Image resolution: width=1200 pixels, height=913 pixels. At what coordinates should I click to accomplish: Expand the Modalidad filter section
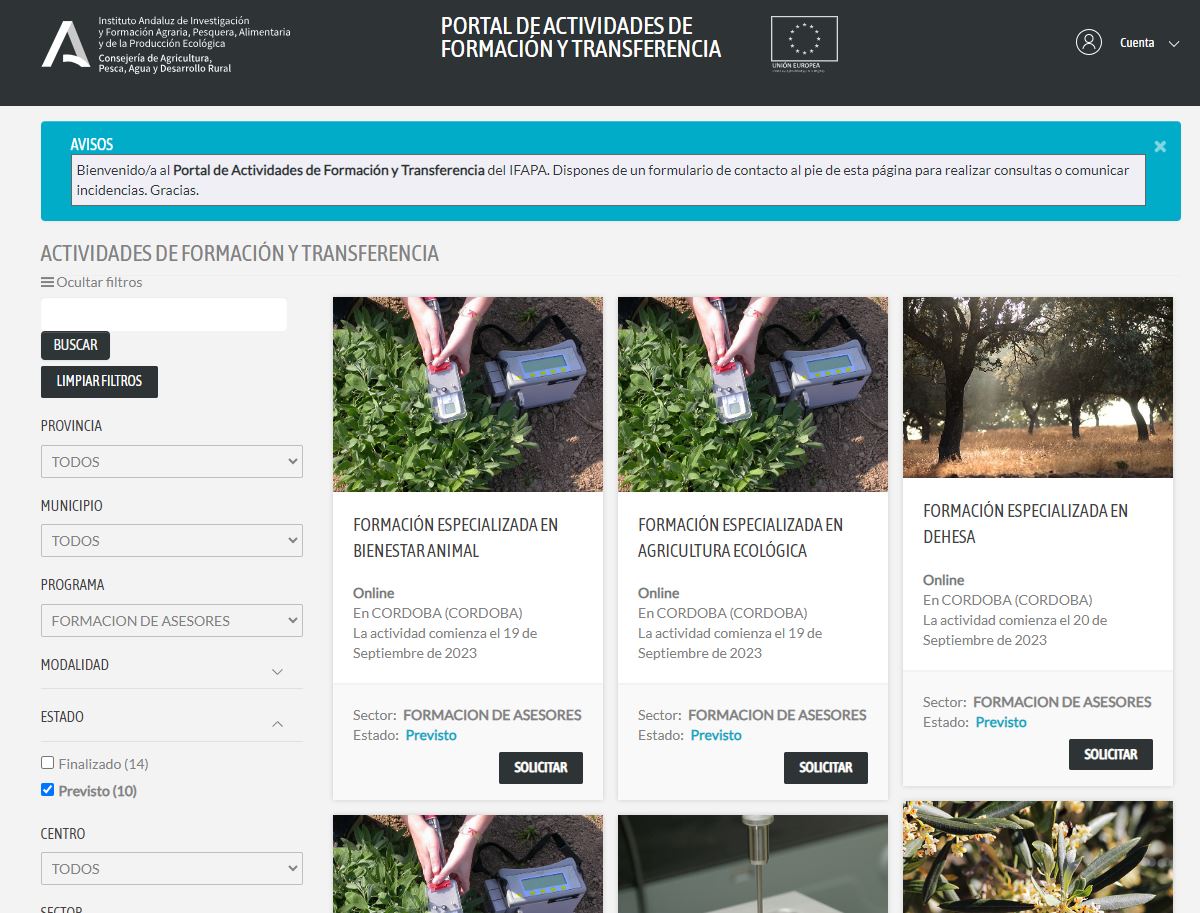pos(172,667)
